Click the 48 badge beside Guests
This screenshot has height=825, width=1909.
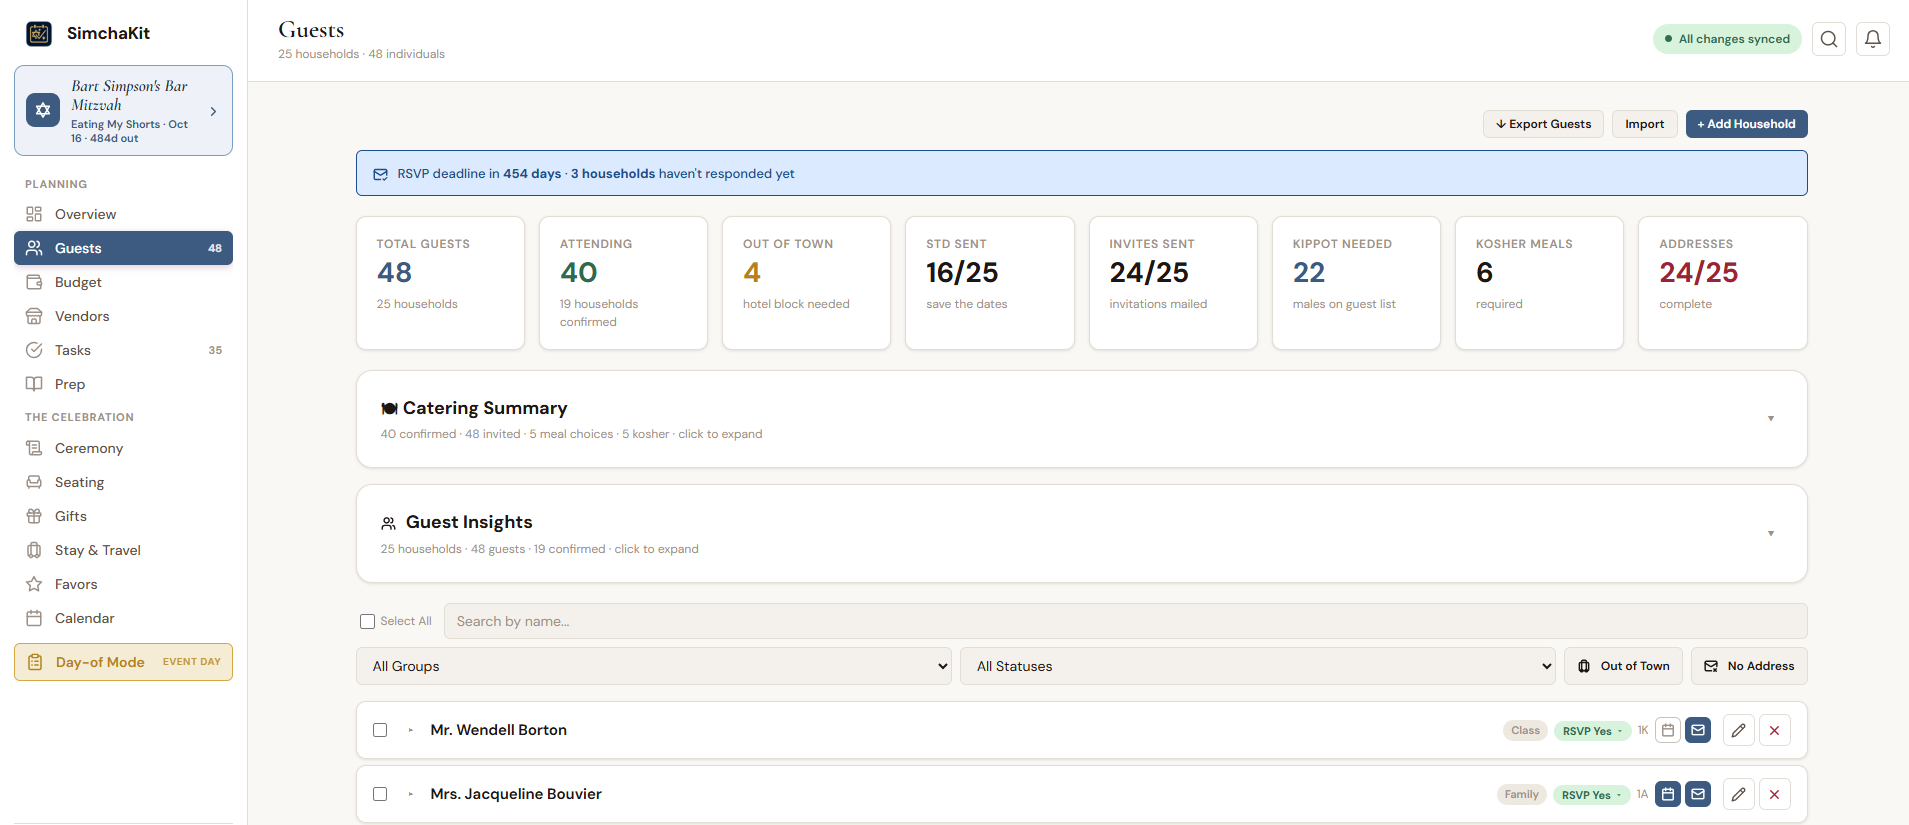[215, 248]
